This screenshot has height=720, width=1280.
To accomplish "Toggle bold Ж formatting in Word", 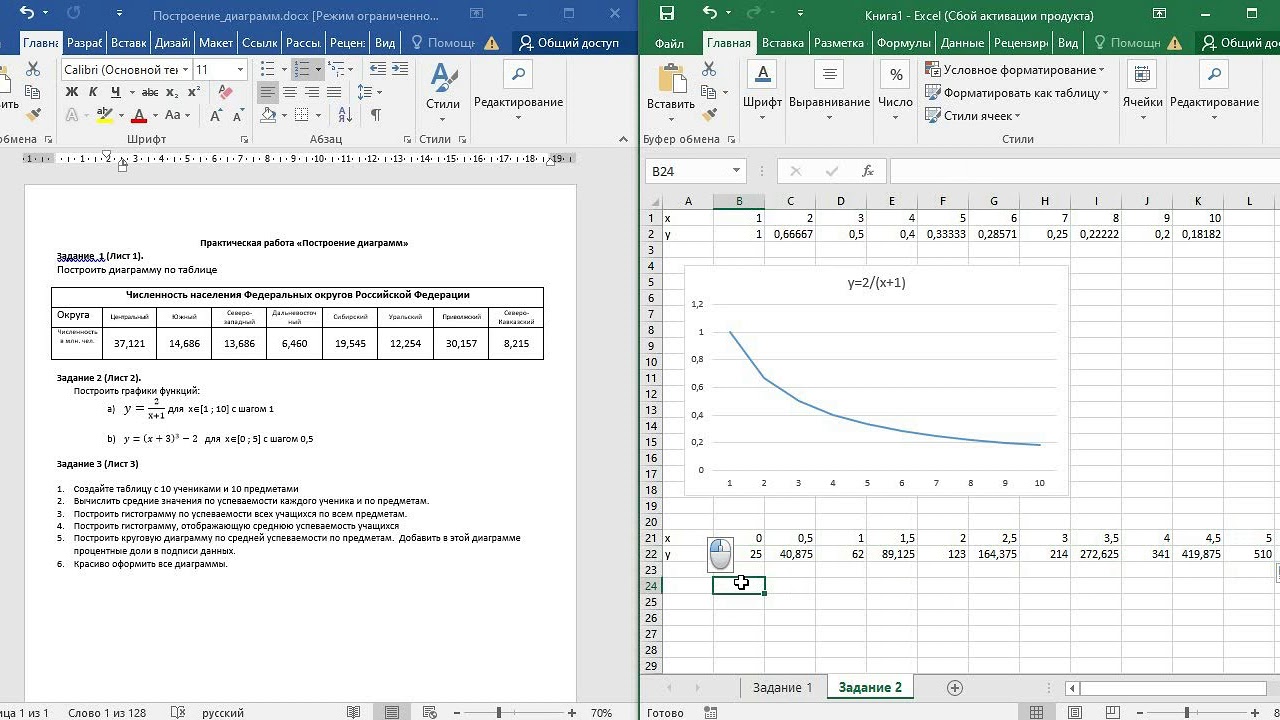I will pyautogui.click(x=71, y=92).
